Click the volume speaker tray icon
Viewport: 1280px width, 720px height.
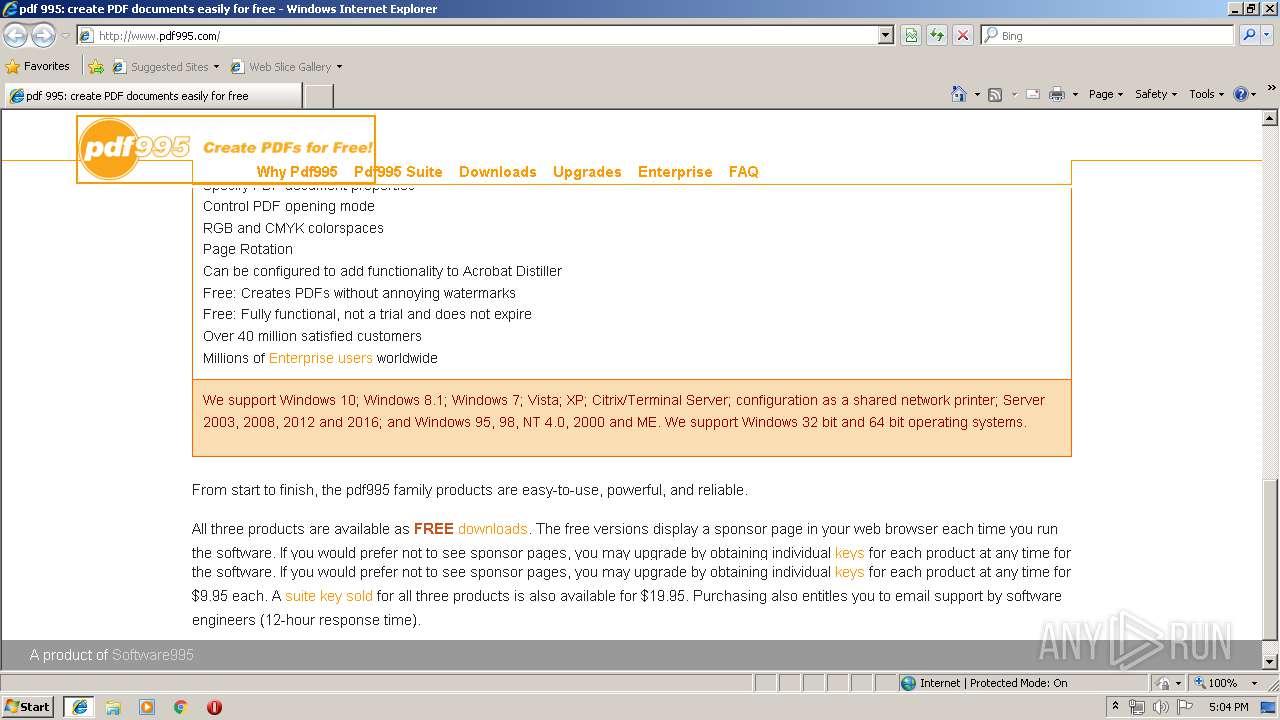[x=1160, y=707]
